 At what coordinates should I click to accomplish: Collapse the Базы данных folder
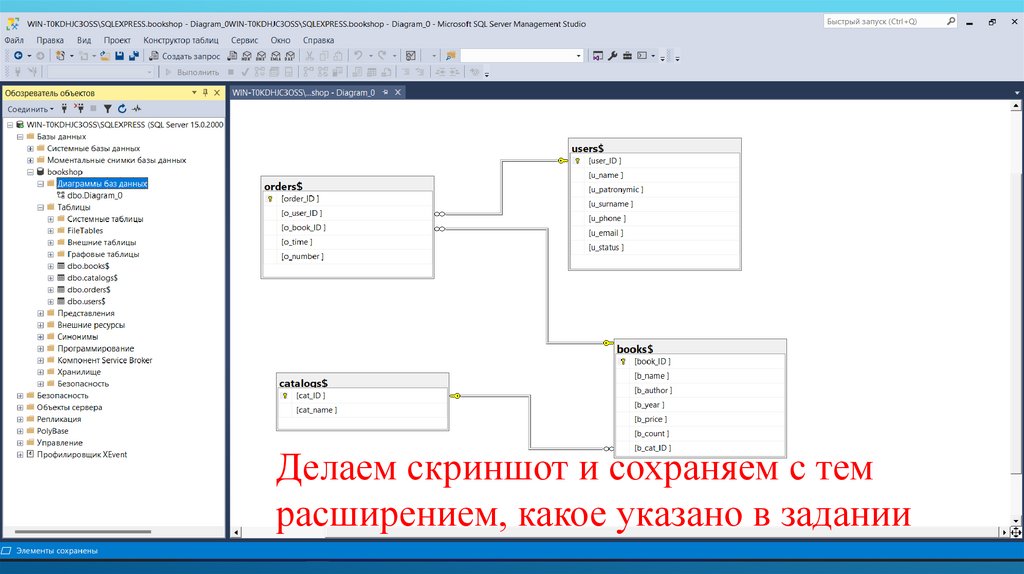click(x=20, y=136)
